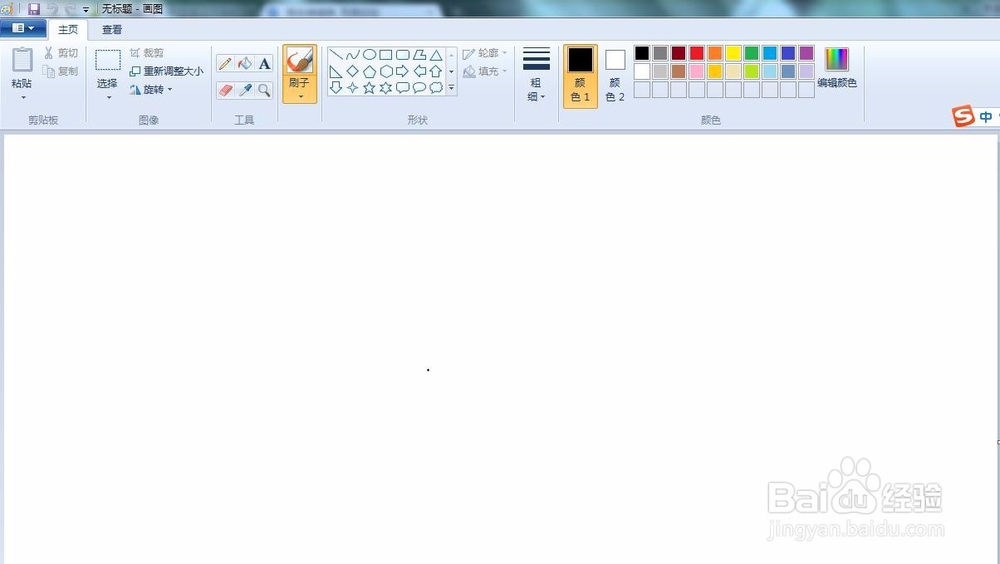
Task: Switch to the Home (主页) tab
Action: tap(68, 29)
